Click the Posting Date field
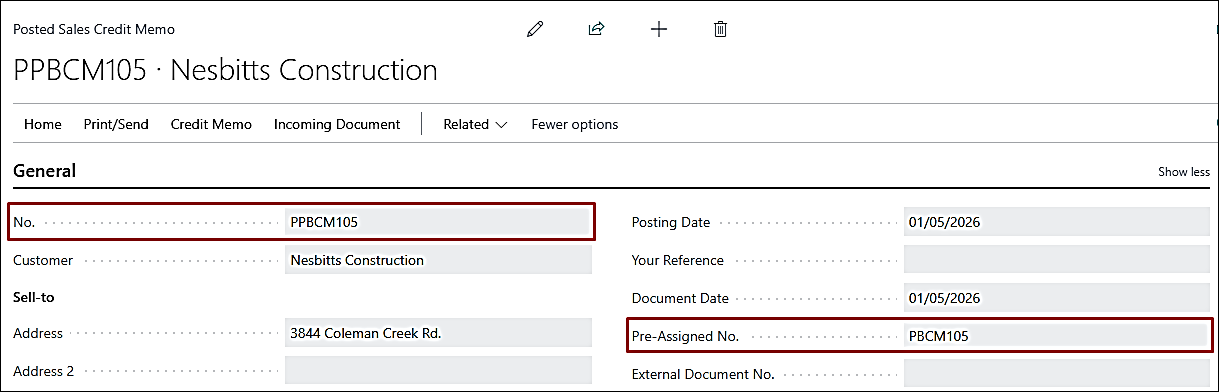The image size is (1219, 392). coord(1057,222)
